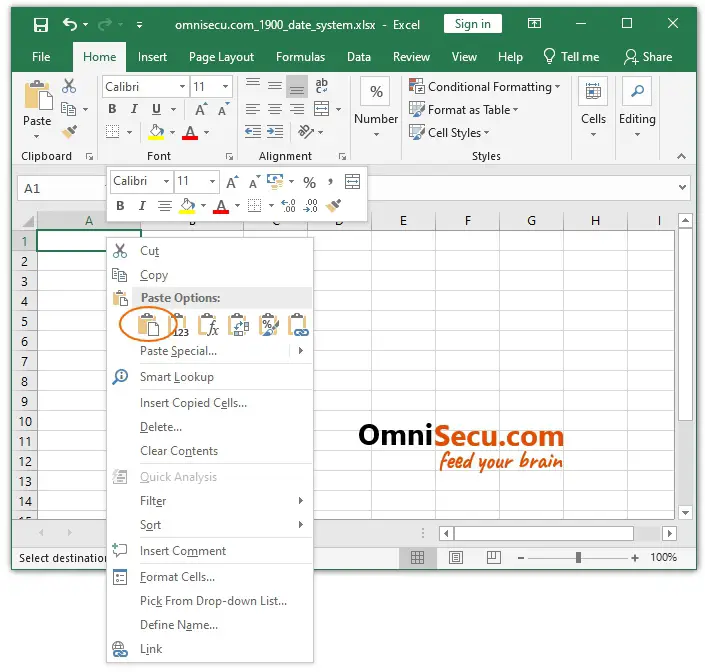Click the ribbon Format Painter brush
Image resolution: width=705 pixels, height=672 pixels.
[70, 132]
